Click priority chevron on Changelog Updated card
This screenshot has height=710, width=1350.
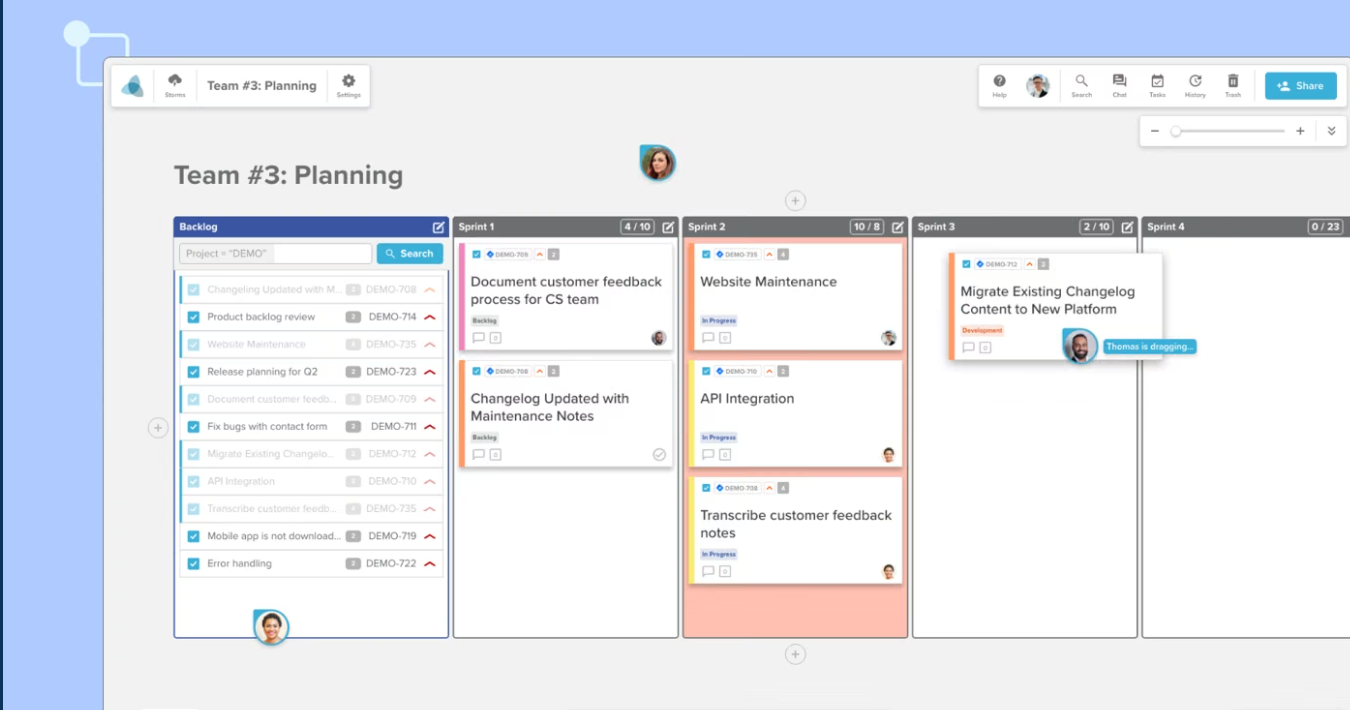point(540,371)
